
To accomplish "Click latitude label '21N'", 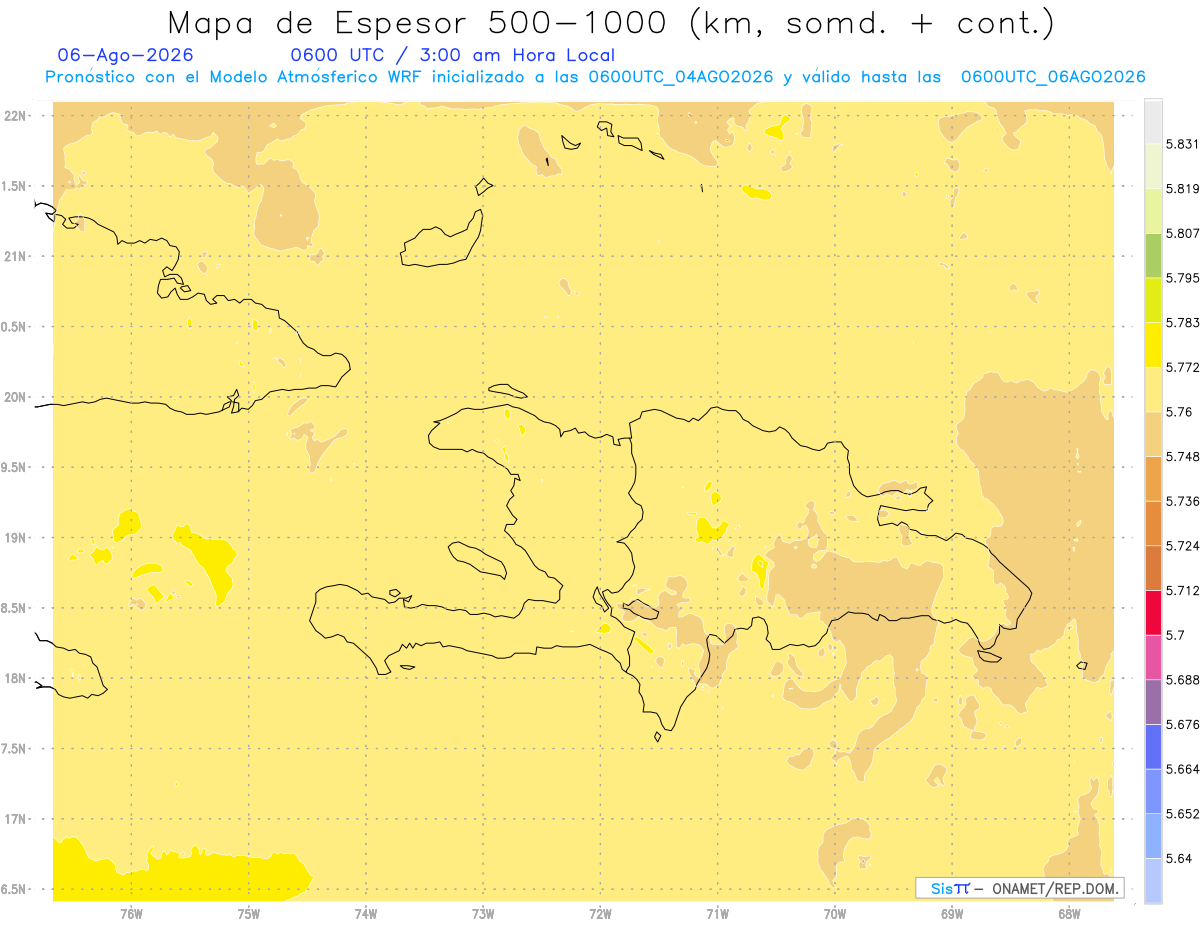I will (x=16, y=257).
